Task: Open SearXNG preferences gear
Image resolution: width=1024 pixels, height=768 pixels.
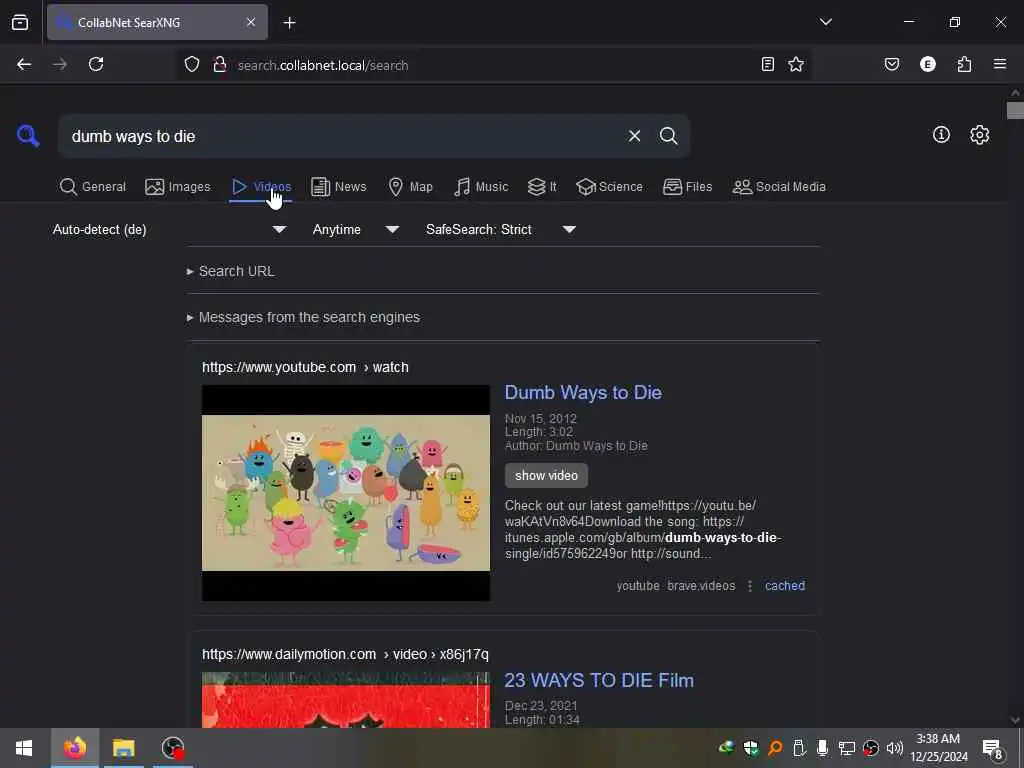Action: click(x=980, y=135)
